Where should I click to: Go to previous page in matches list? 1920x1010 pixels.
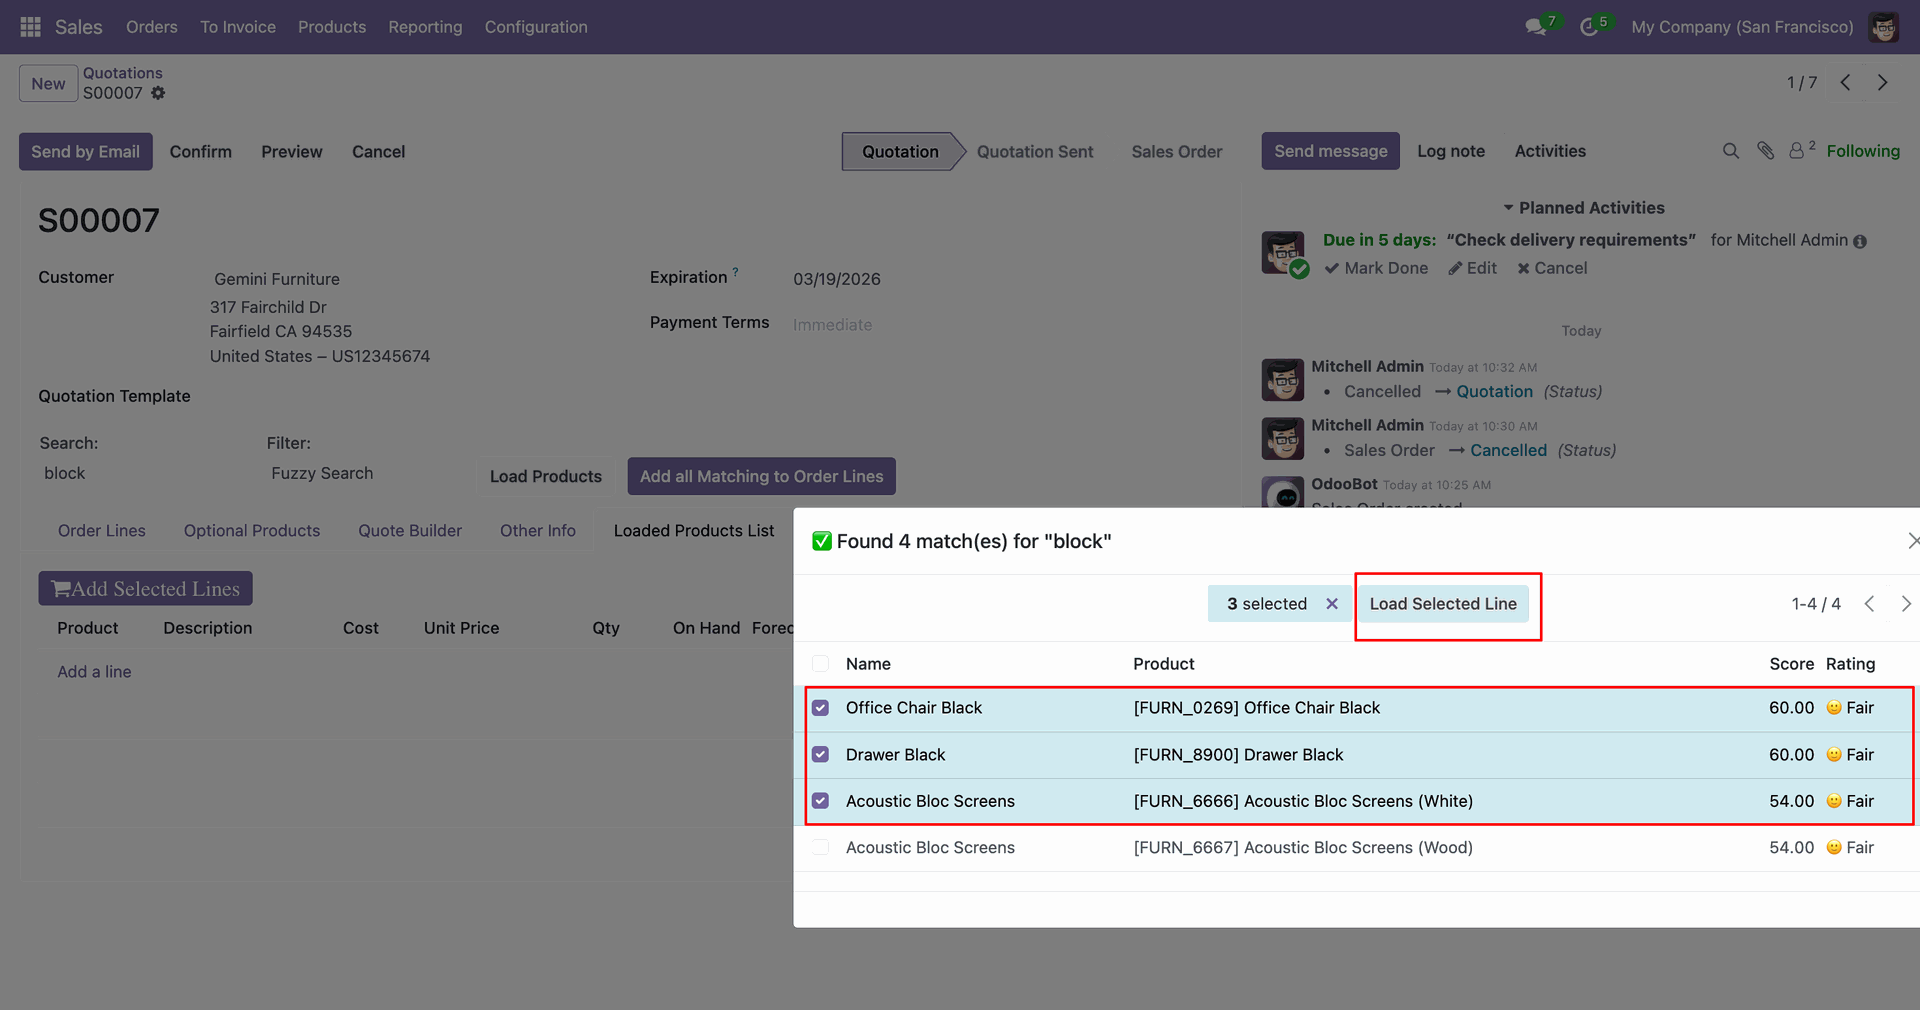(x=1869, y=604)
